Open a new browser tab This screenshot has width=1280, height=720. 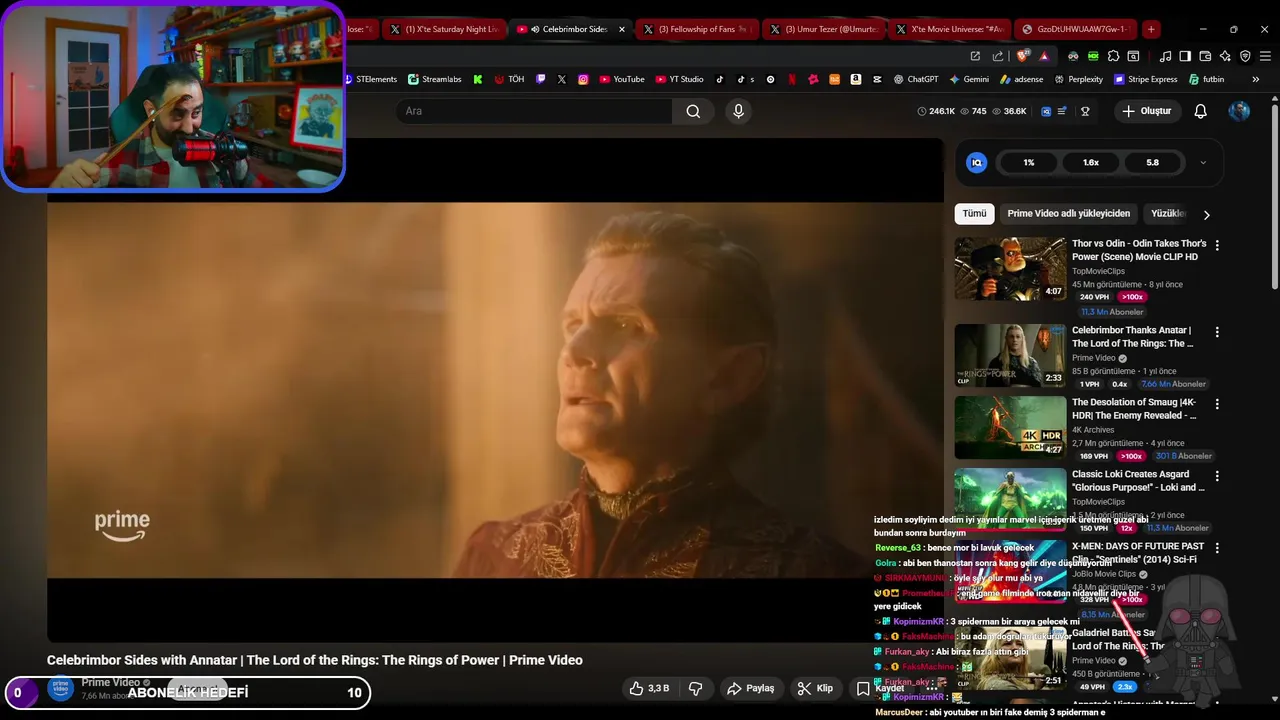tap(1151, 29)
